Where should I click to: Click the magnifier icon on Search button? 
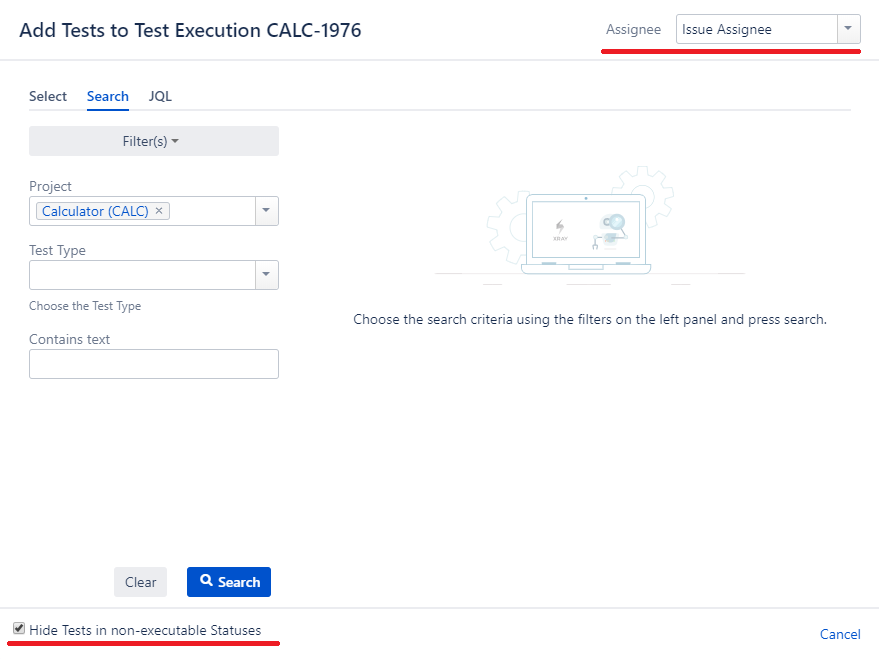pos(206,581)
